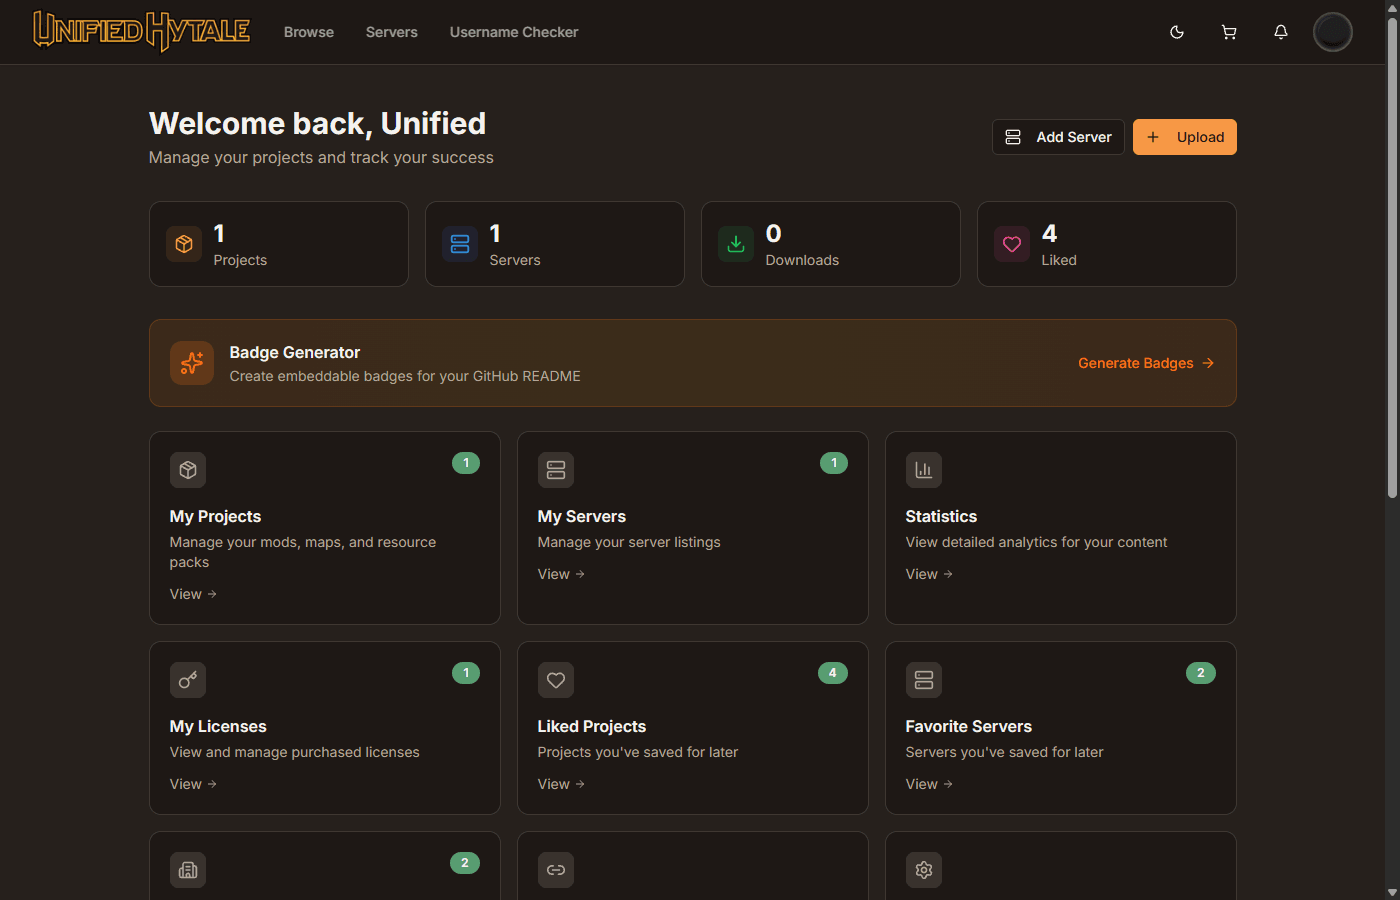Toggle dark mode with the moon icon
This screenshot has height=900, width=1400.
coord(1177,32)
